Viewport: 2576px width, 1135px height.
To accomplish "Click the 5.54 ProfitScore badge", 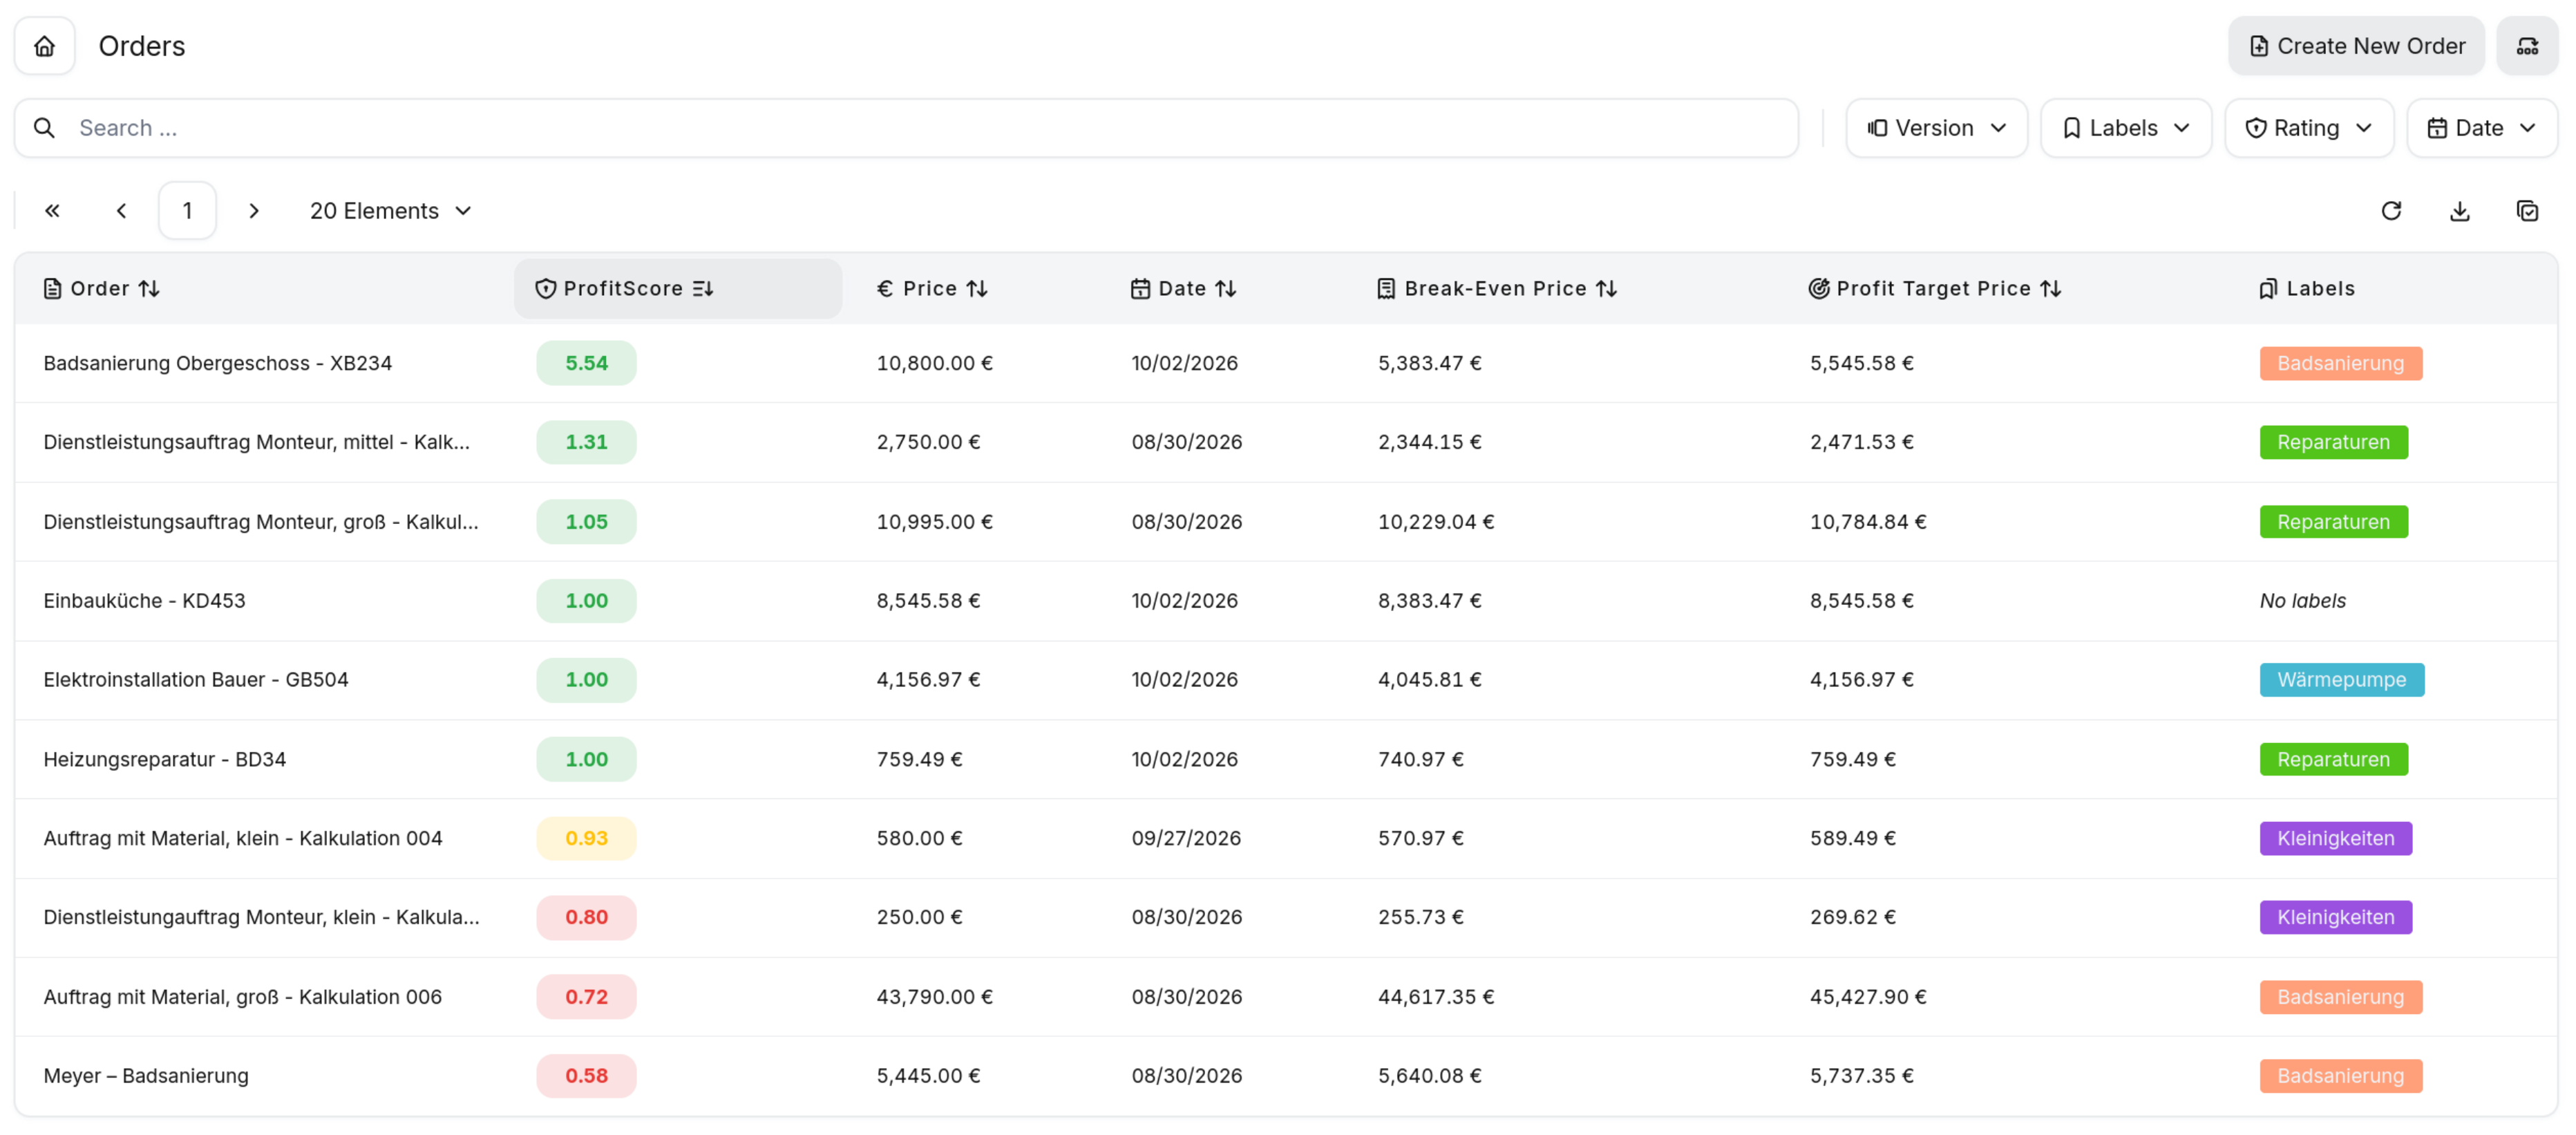I will click(x=586, y=363).
